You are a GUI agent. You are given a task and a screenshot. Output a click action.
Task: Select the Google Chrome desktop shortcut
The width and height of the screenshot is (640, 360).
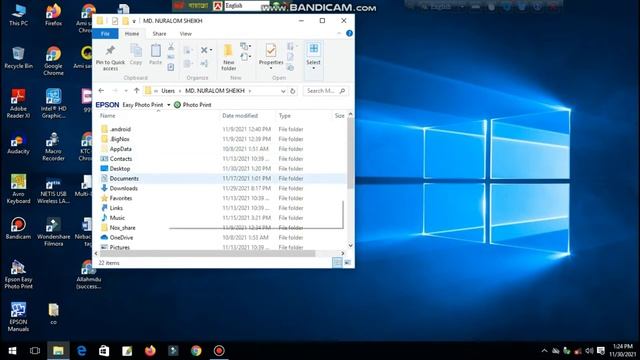(x=53, y=61)
